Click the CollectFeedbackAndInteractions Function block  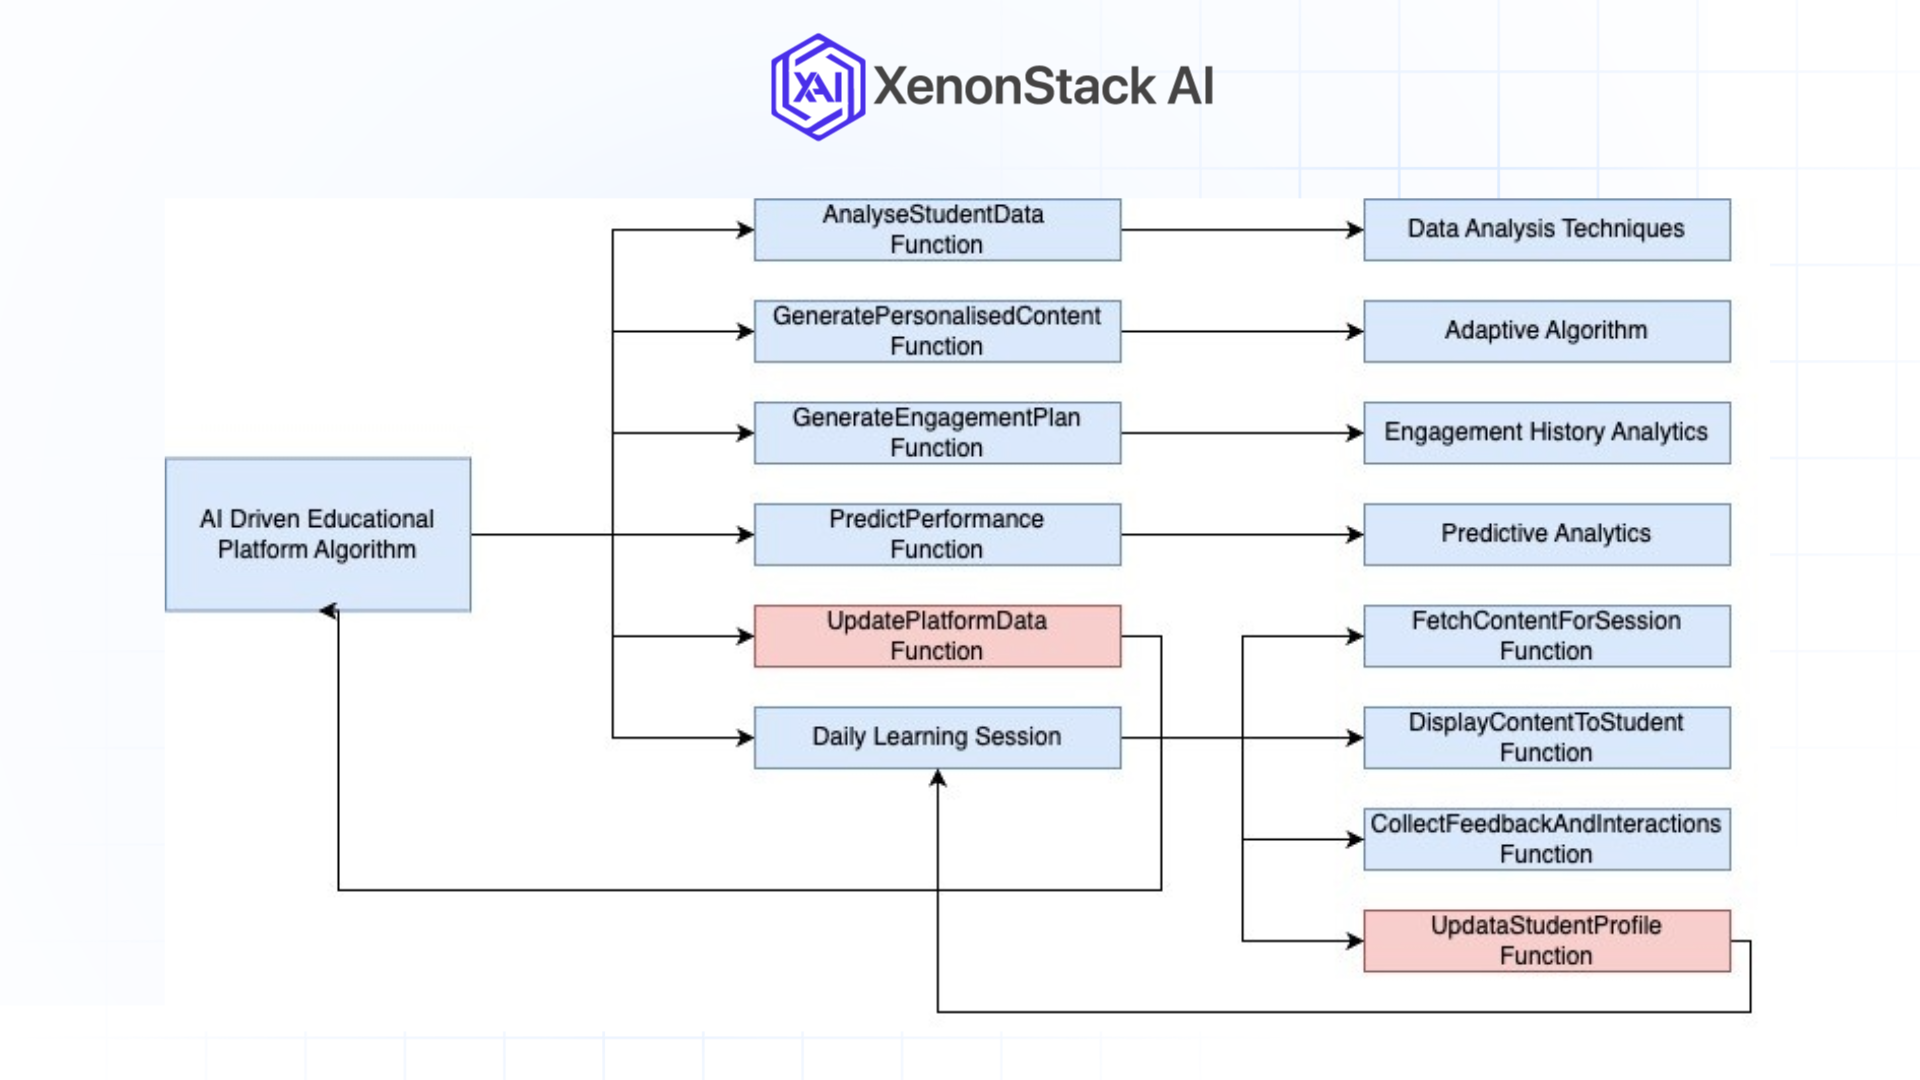coord(1546,838)
